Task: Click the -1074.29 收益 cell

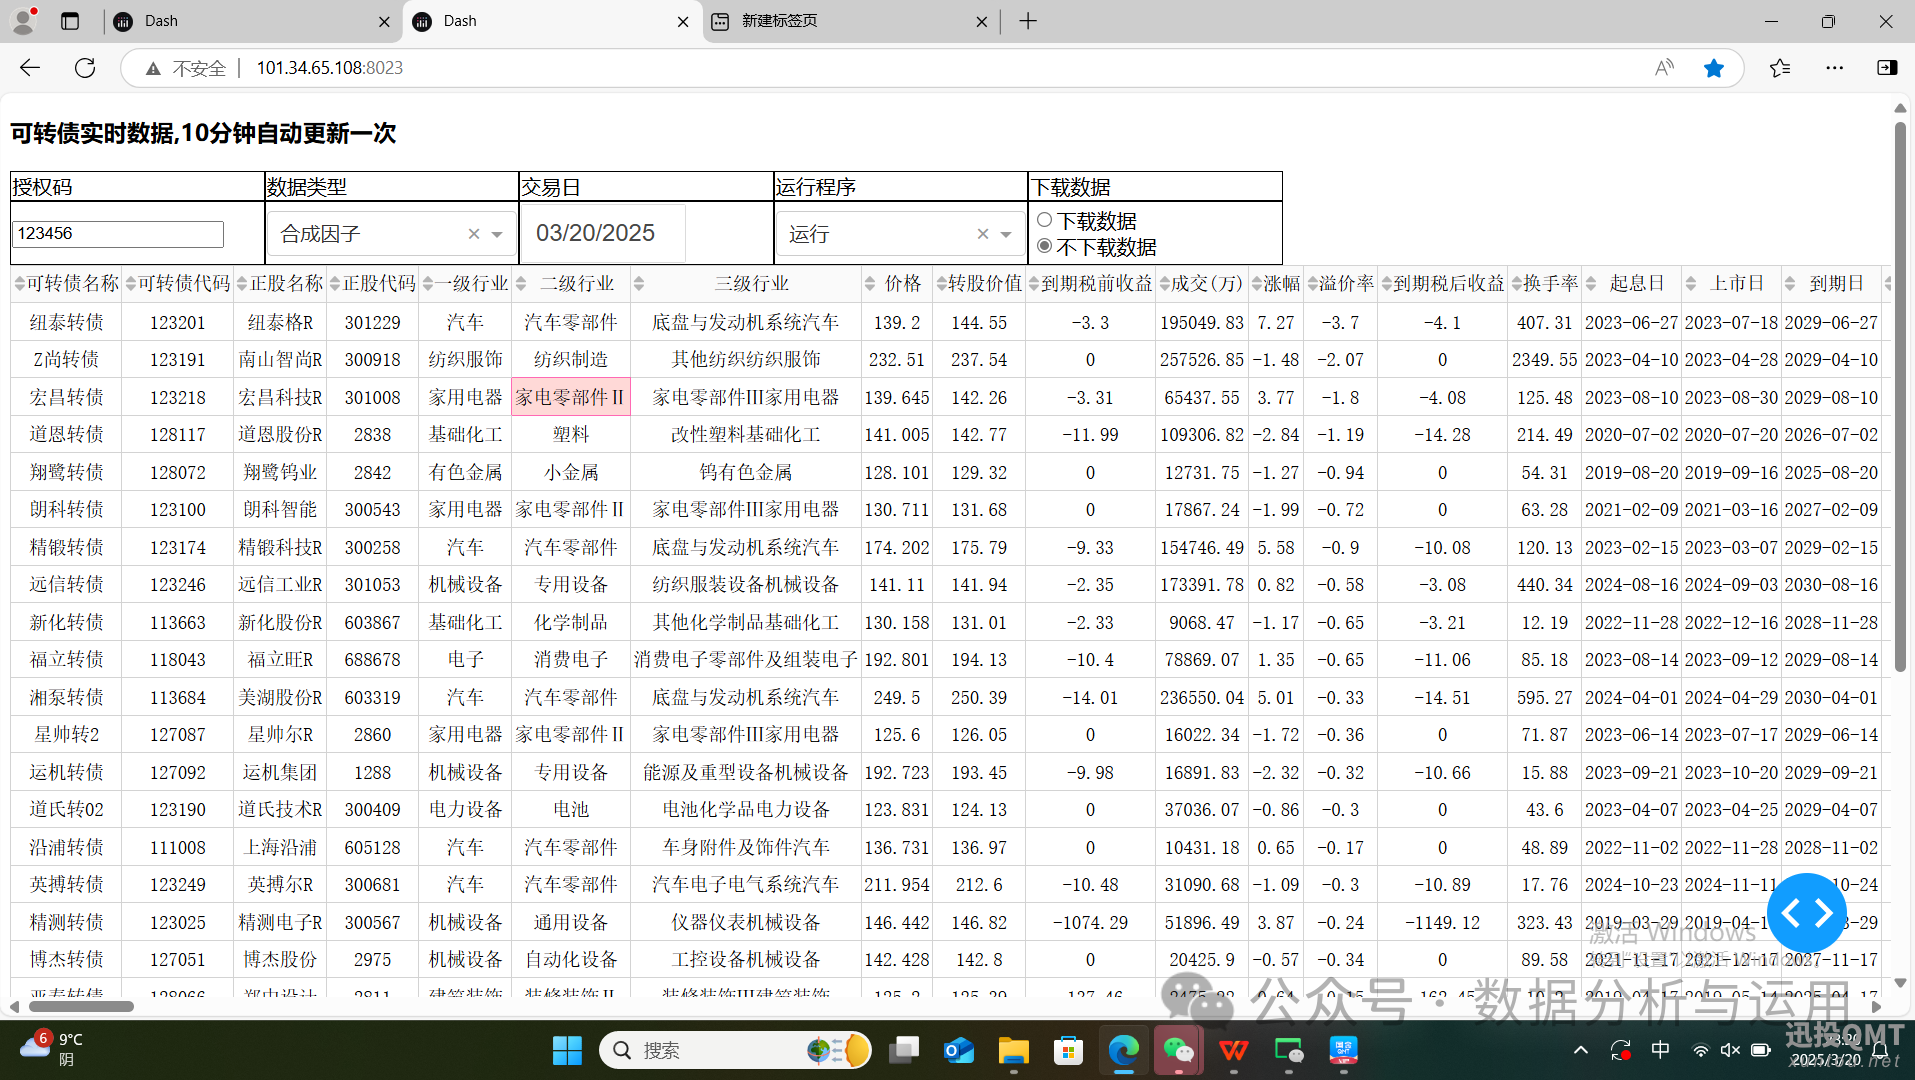Action: [1090, 922]
